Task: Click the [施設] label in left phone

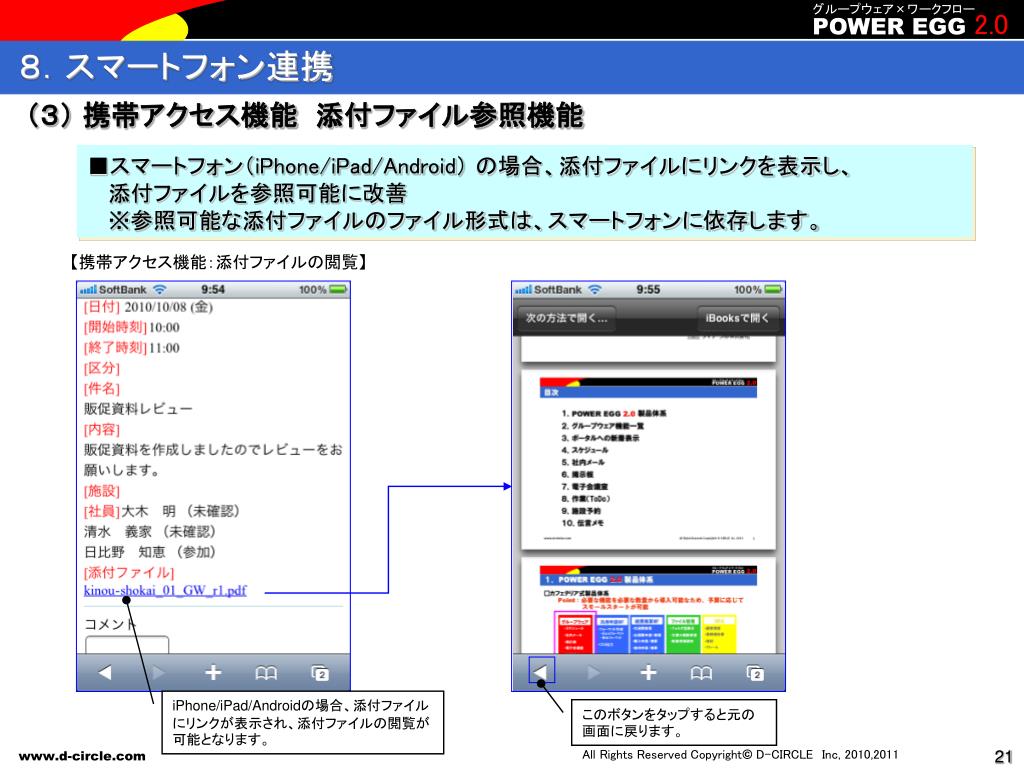Action: click(102, 490)
